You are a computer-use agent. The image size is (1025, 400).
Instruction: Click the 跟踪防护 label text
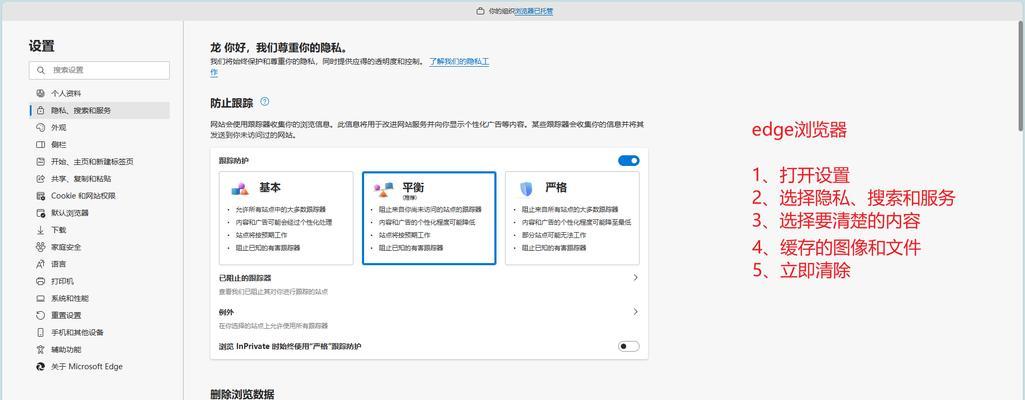click(x=233, y=161)
